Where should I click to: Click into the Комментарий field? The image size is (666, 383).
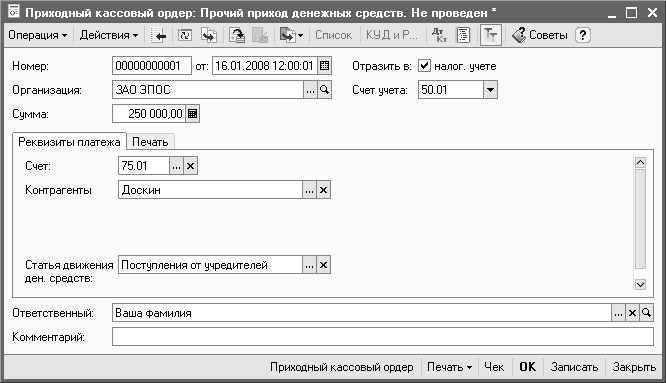(383, 337)
